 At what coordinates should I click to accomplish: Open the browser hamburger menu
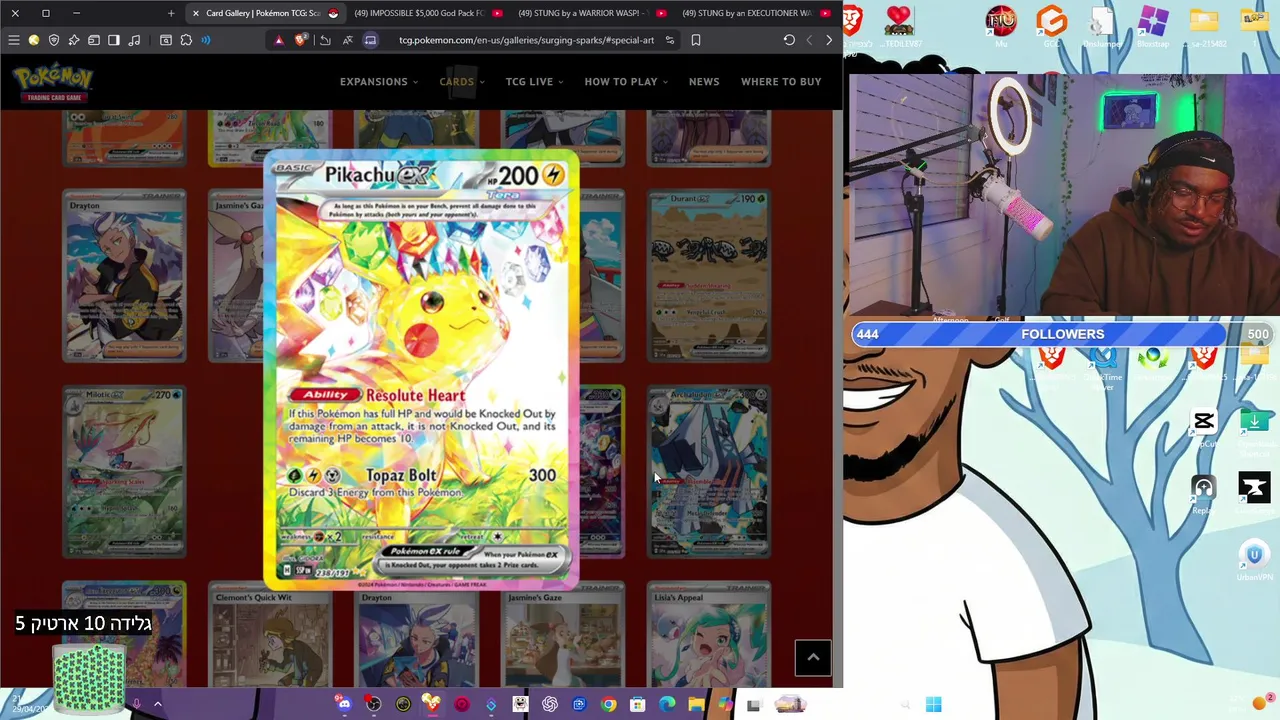pos(14,40)
